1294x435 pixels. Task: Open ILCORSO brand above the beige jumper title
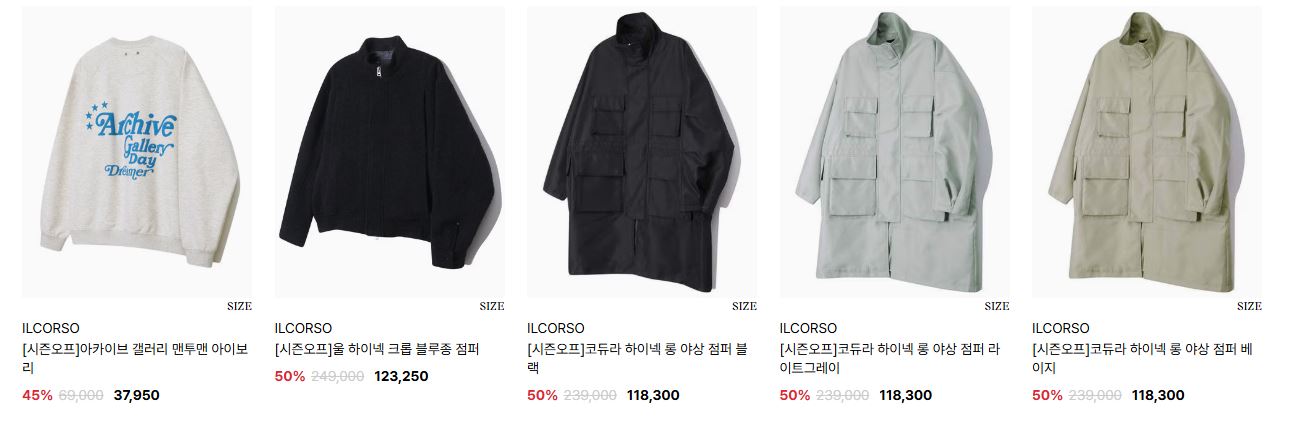(1061, 328)
